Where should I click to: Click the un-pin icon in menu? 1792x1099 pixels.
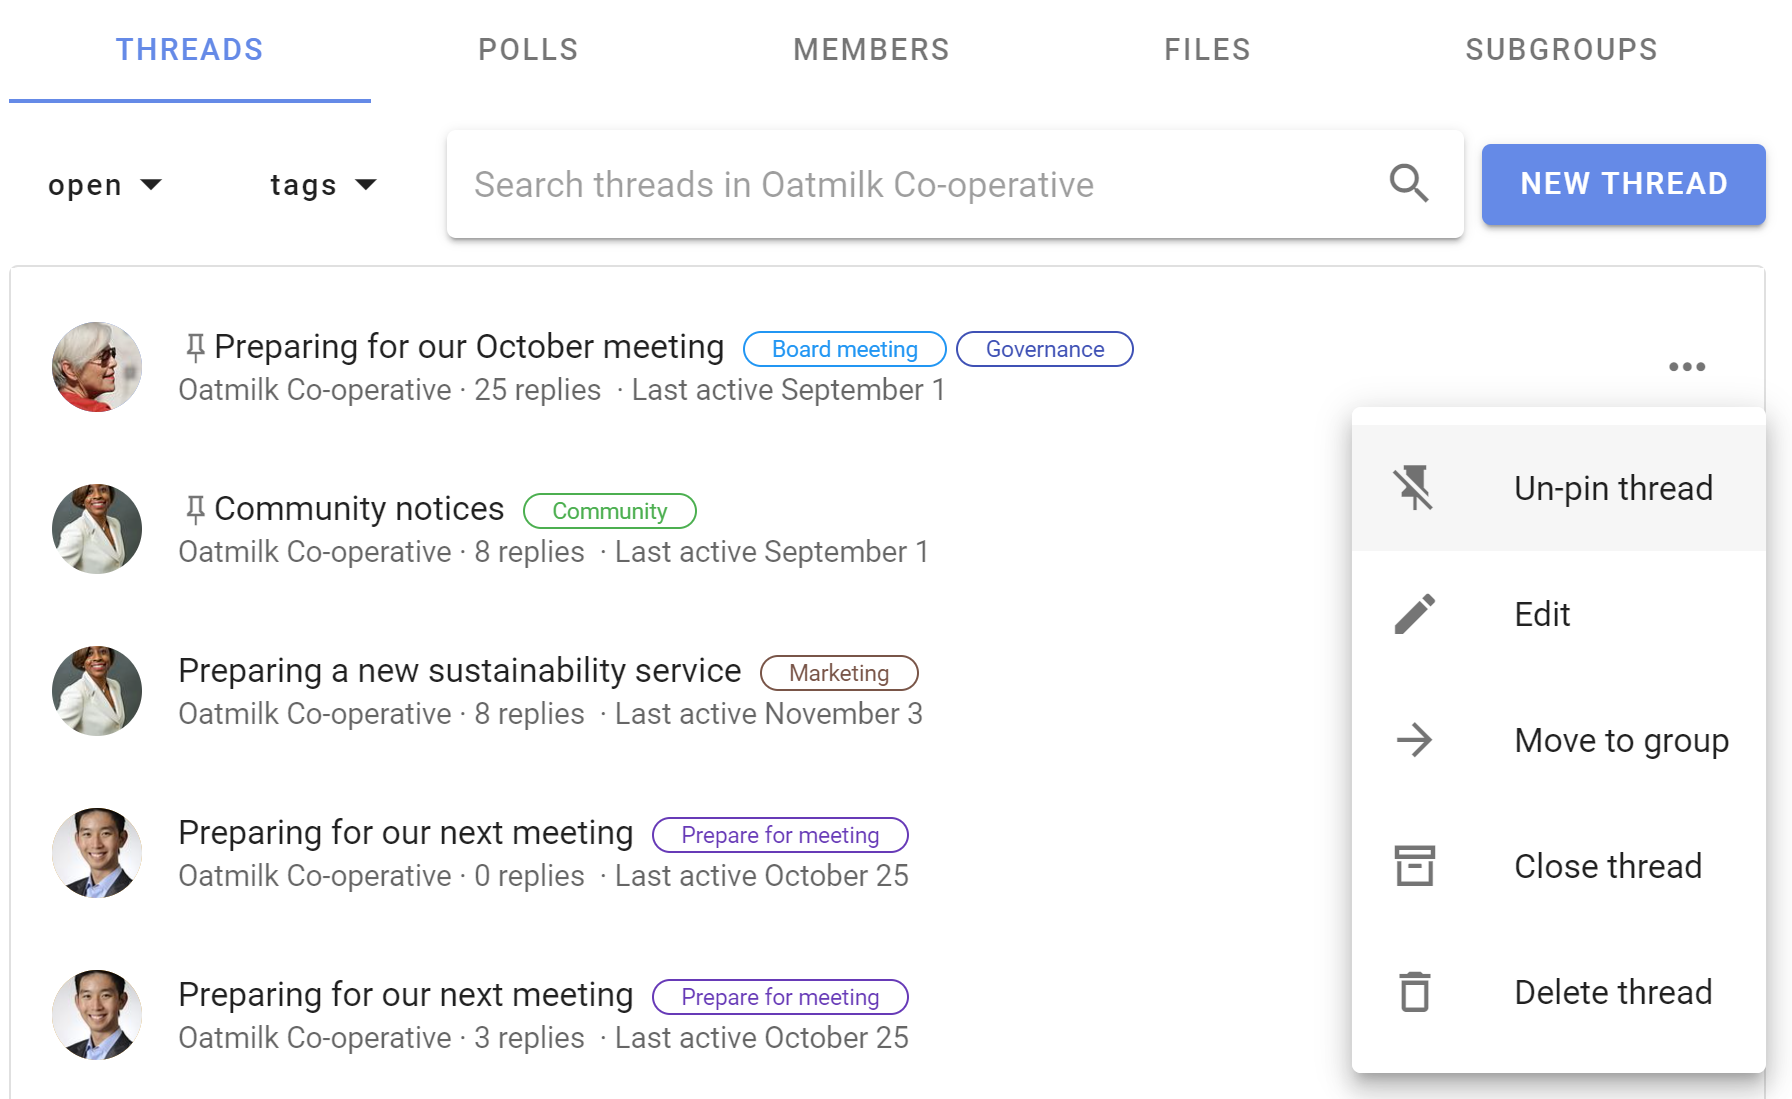(1414, 488)
